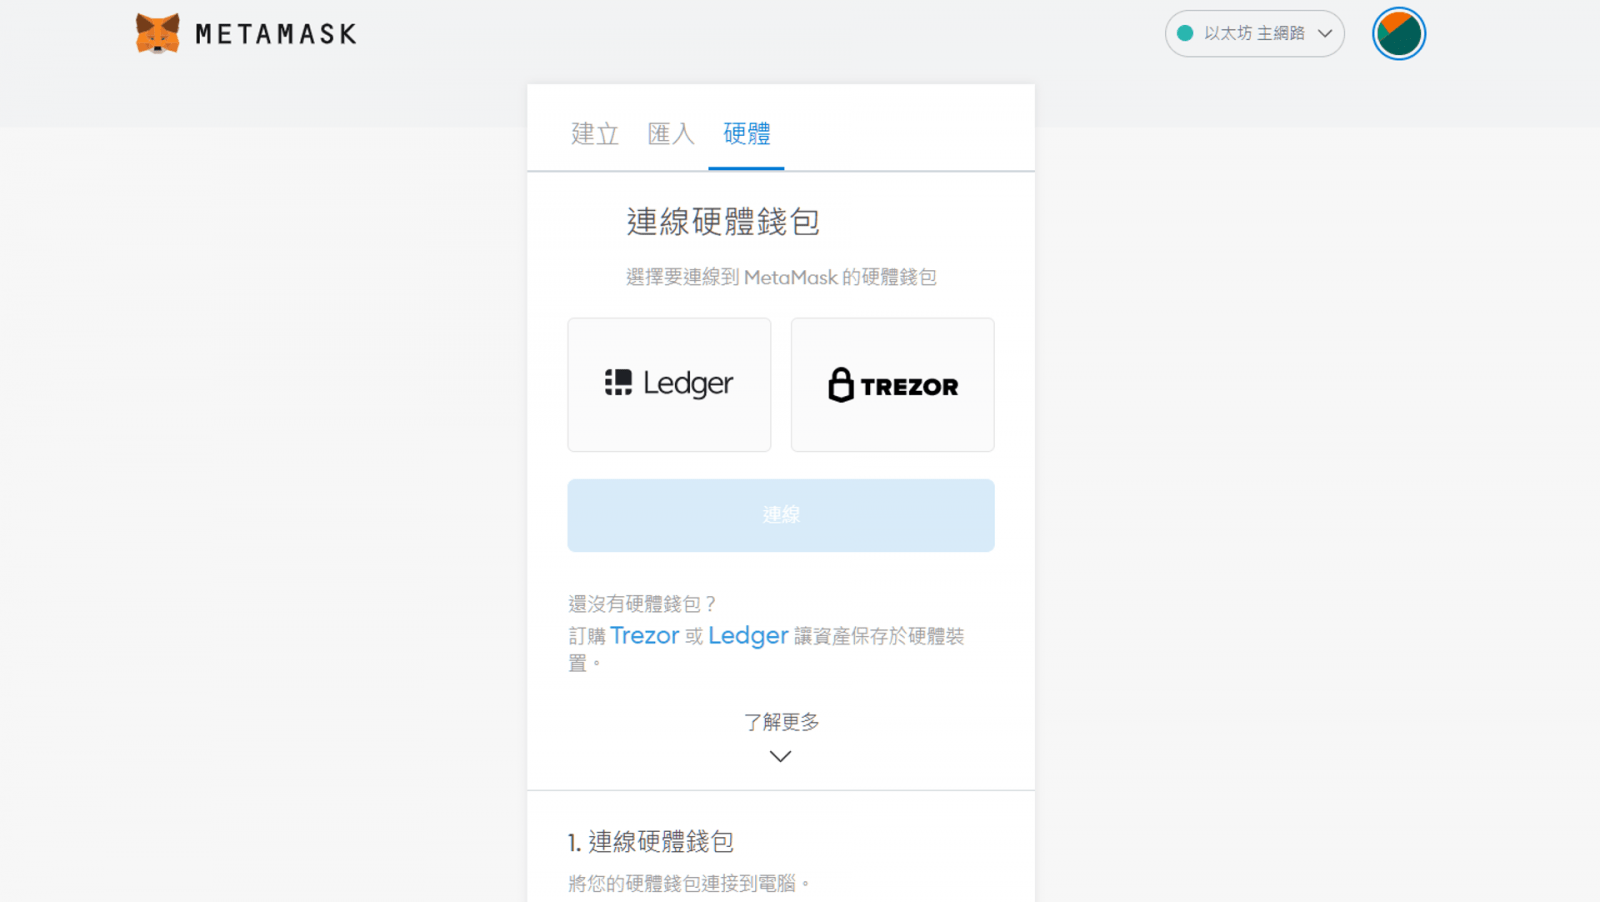Switch to the 匯入 tab
This screenshot has height=902, width=1600.
pos(671,134)
